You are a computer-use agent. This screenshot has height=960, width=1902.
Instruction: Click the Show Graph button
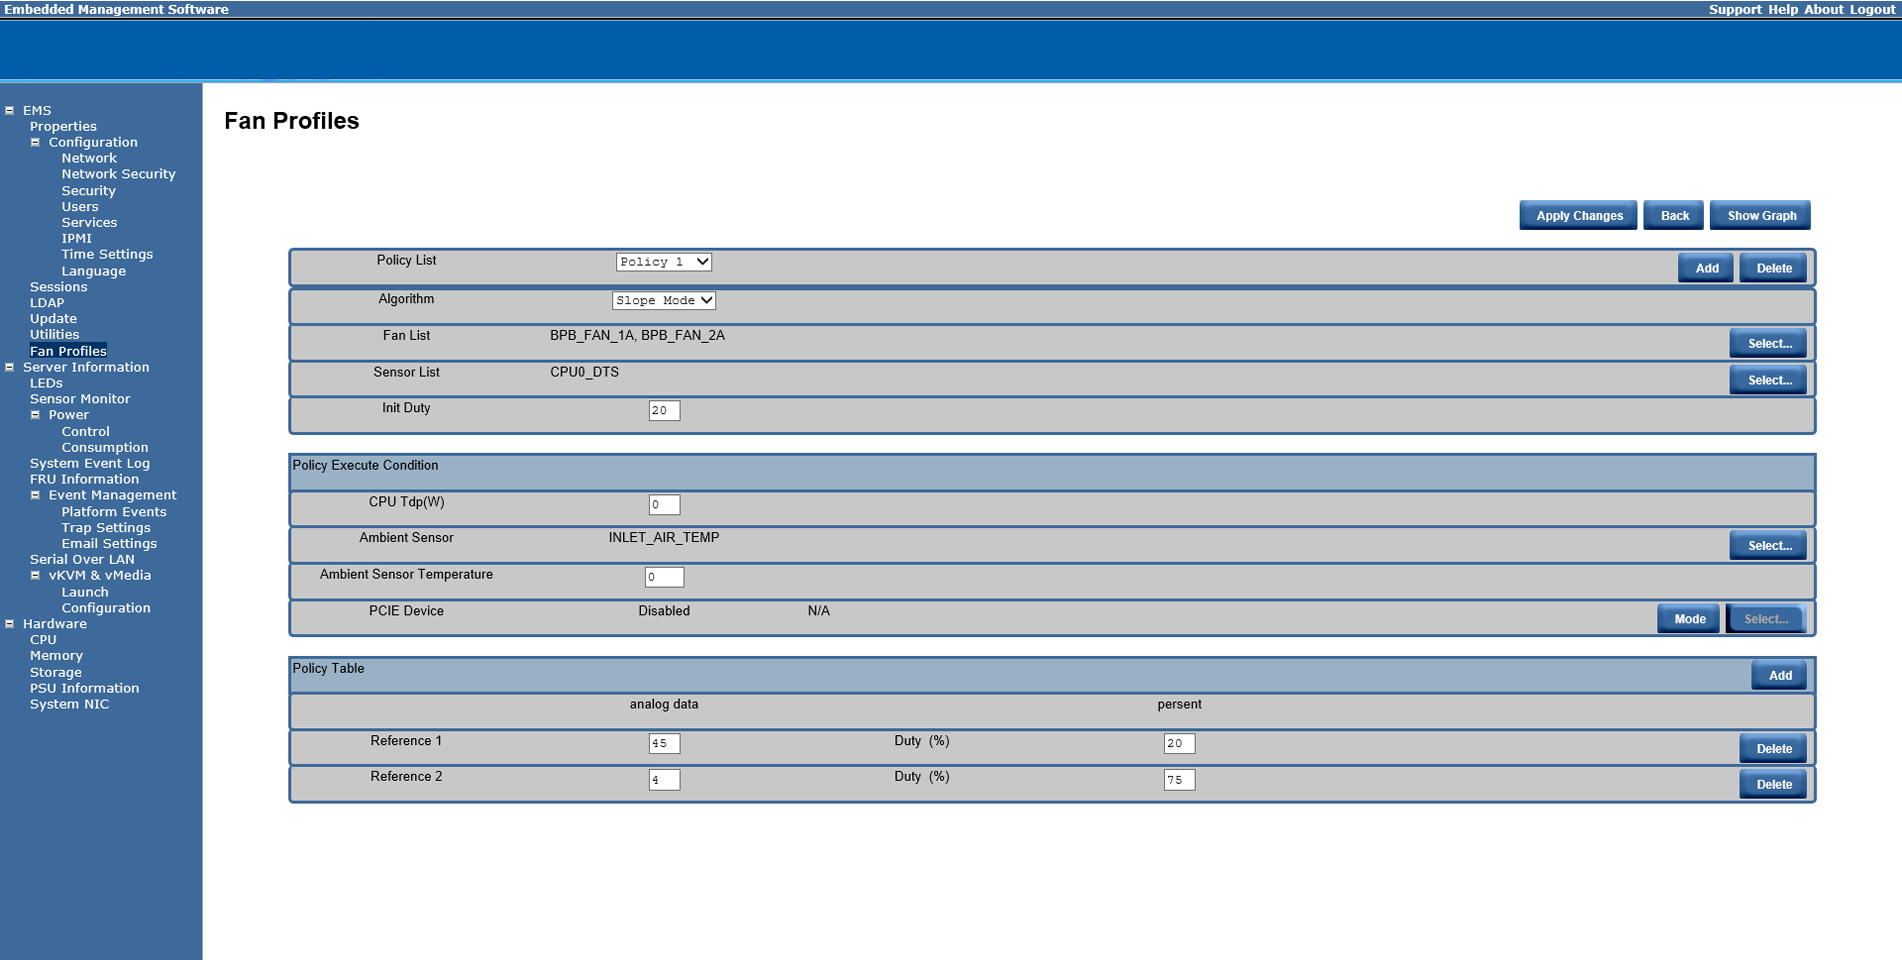(x=1761, y=216)
